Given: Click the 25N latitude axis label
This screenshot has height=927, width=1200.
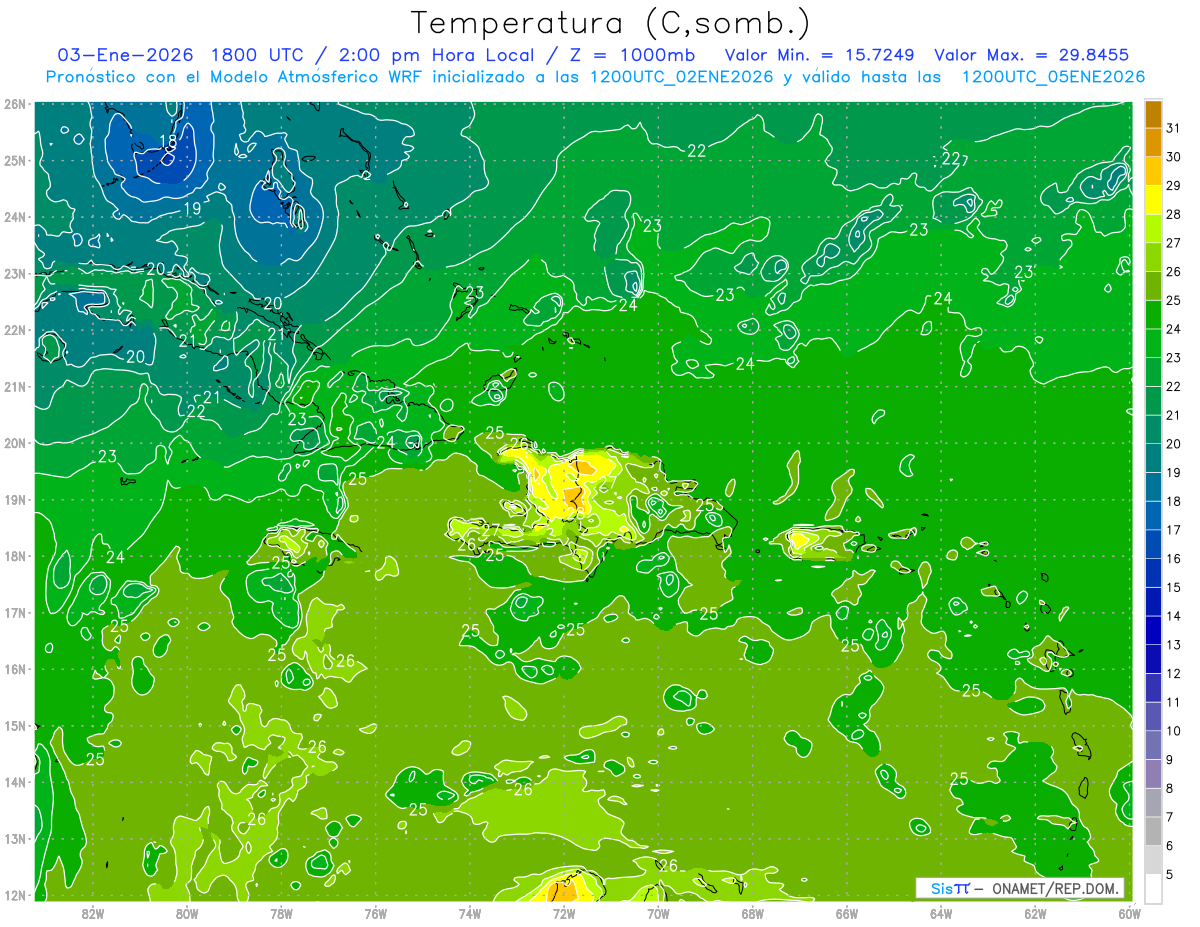Looking at the screenshot, I should point(15,161).
